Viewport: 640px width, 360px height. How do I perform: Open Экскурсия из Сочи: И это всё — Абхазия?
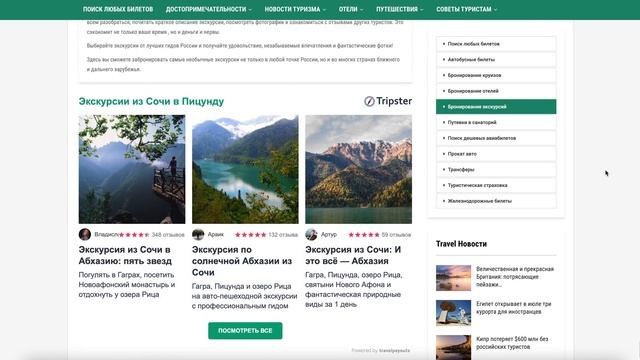(353, 255)
